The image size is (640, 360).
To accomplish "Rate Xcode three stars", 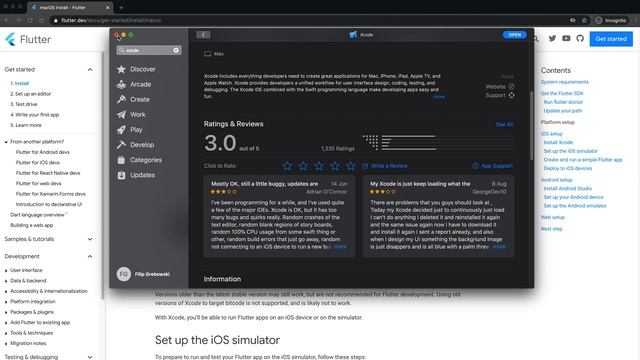I will coord(319,166).
